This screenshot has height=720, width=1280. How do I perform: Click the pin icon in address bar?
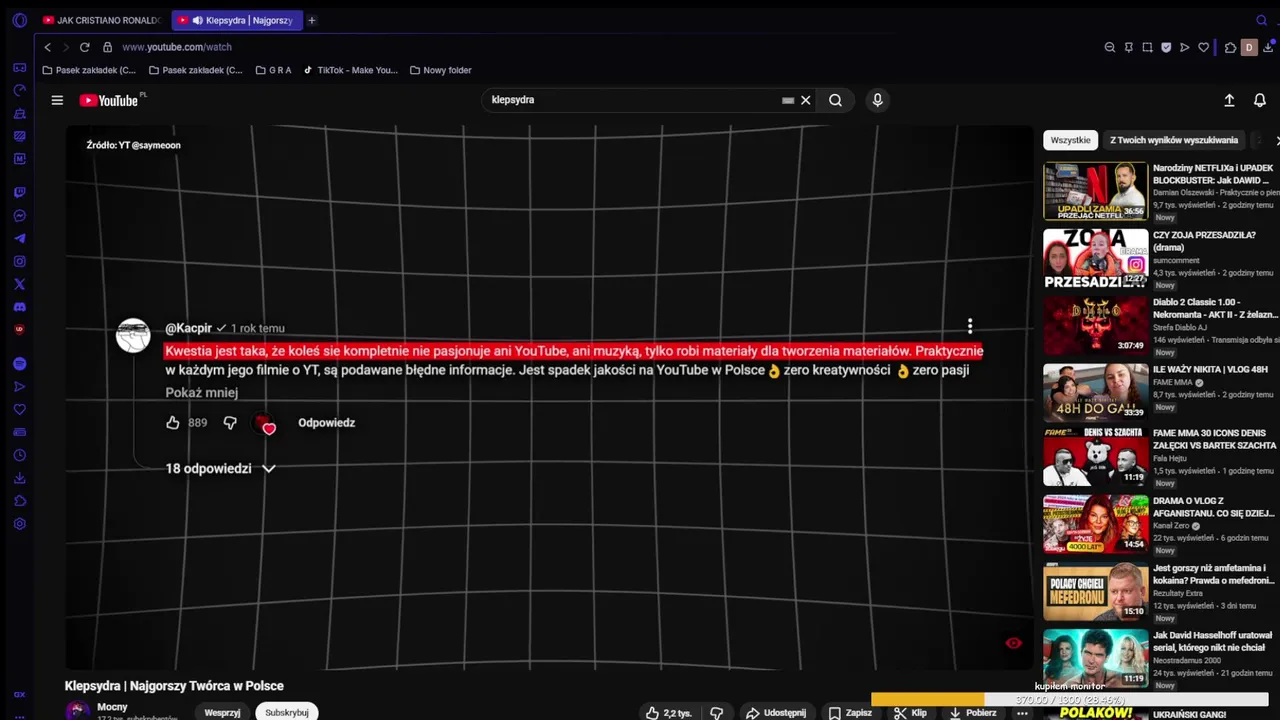pyautogui.click(x=1128, y=47)
